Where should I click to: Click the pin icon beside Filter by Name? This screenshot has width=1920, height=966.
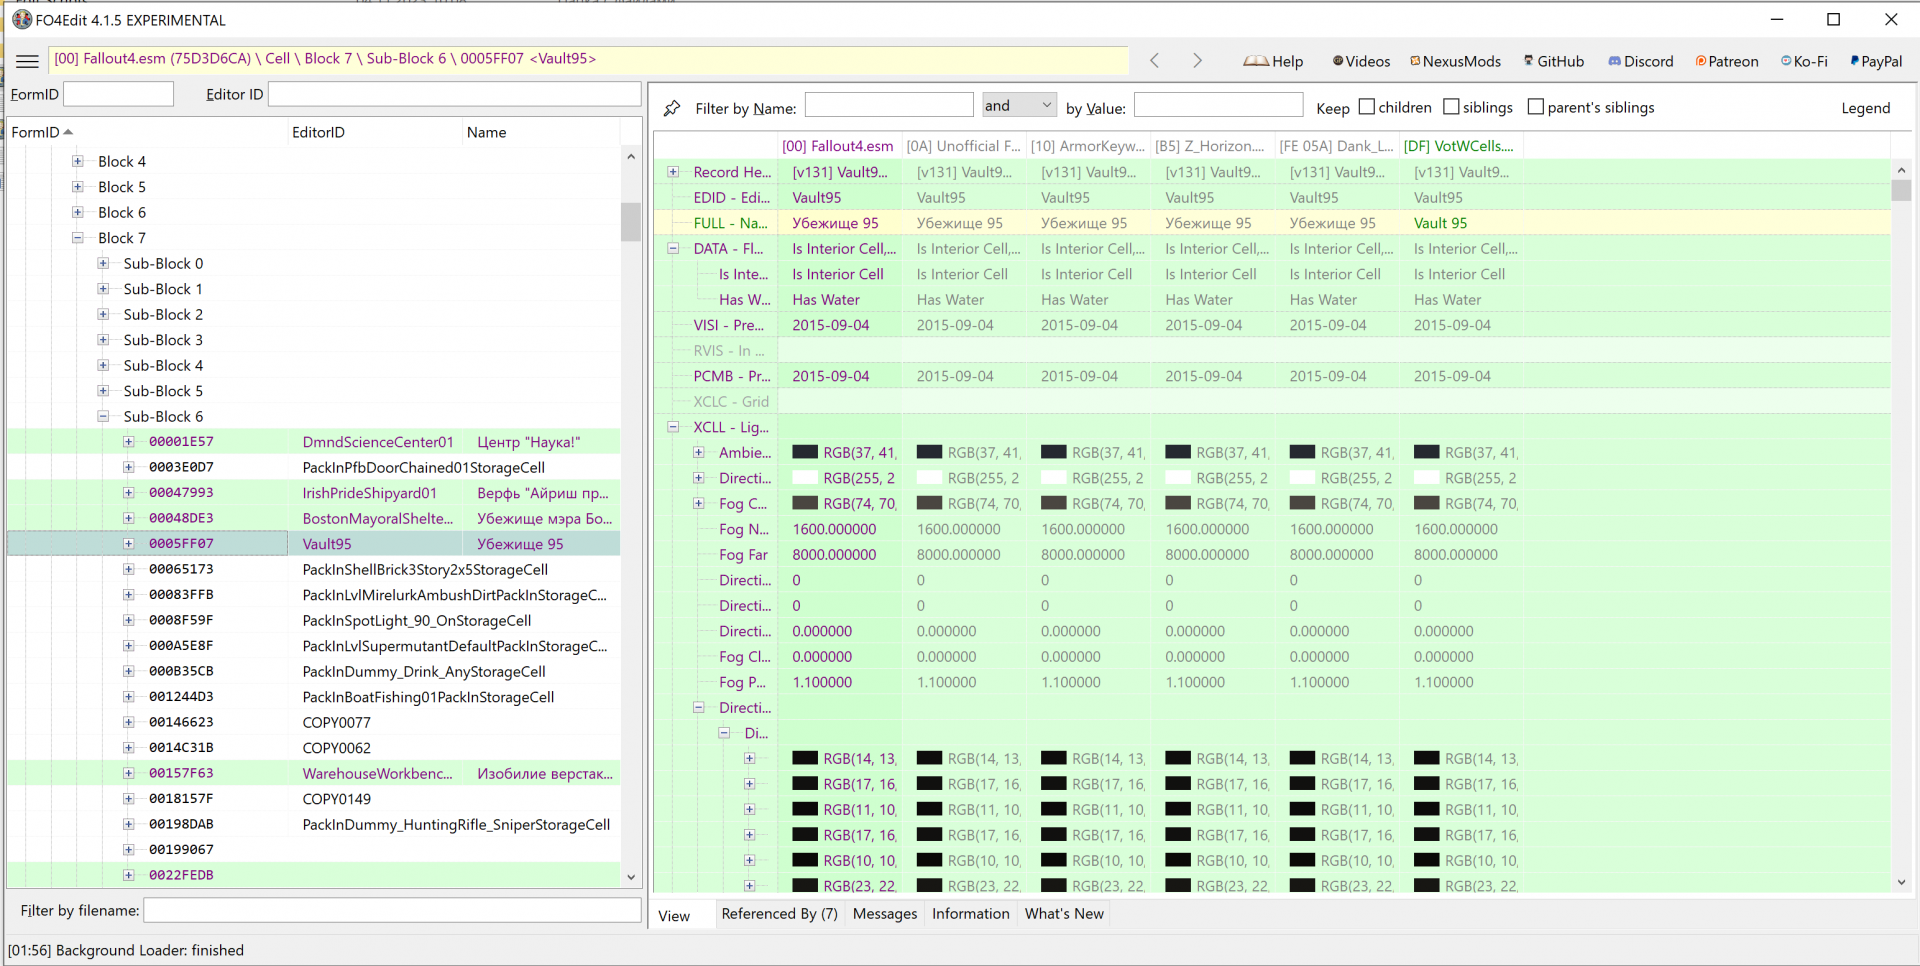click(x=672, y=108)
